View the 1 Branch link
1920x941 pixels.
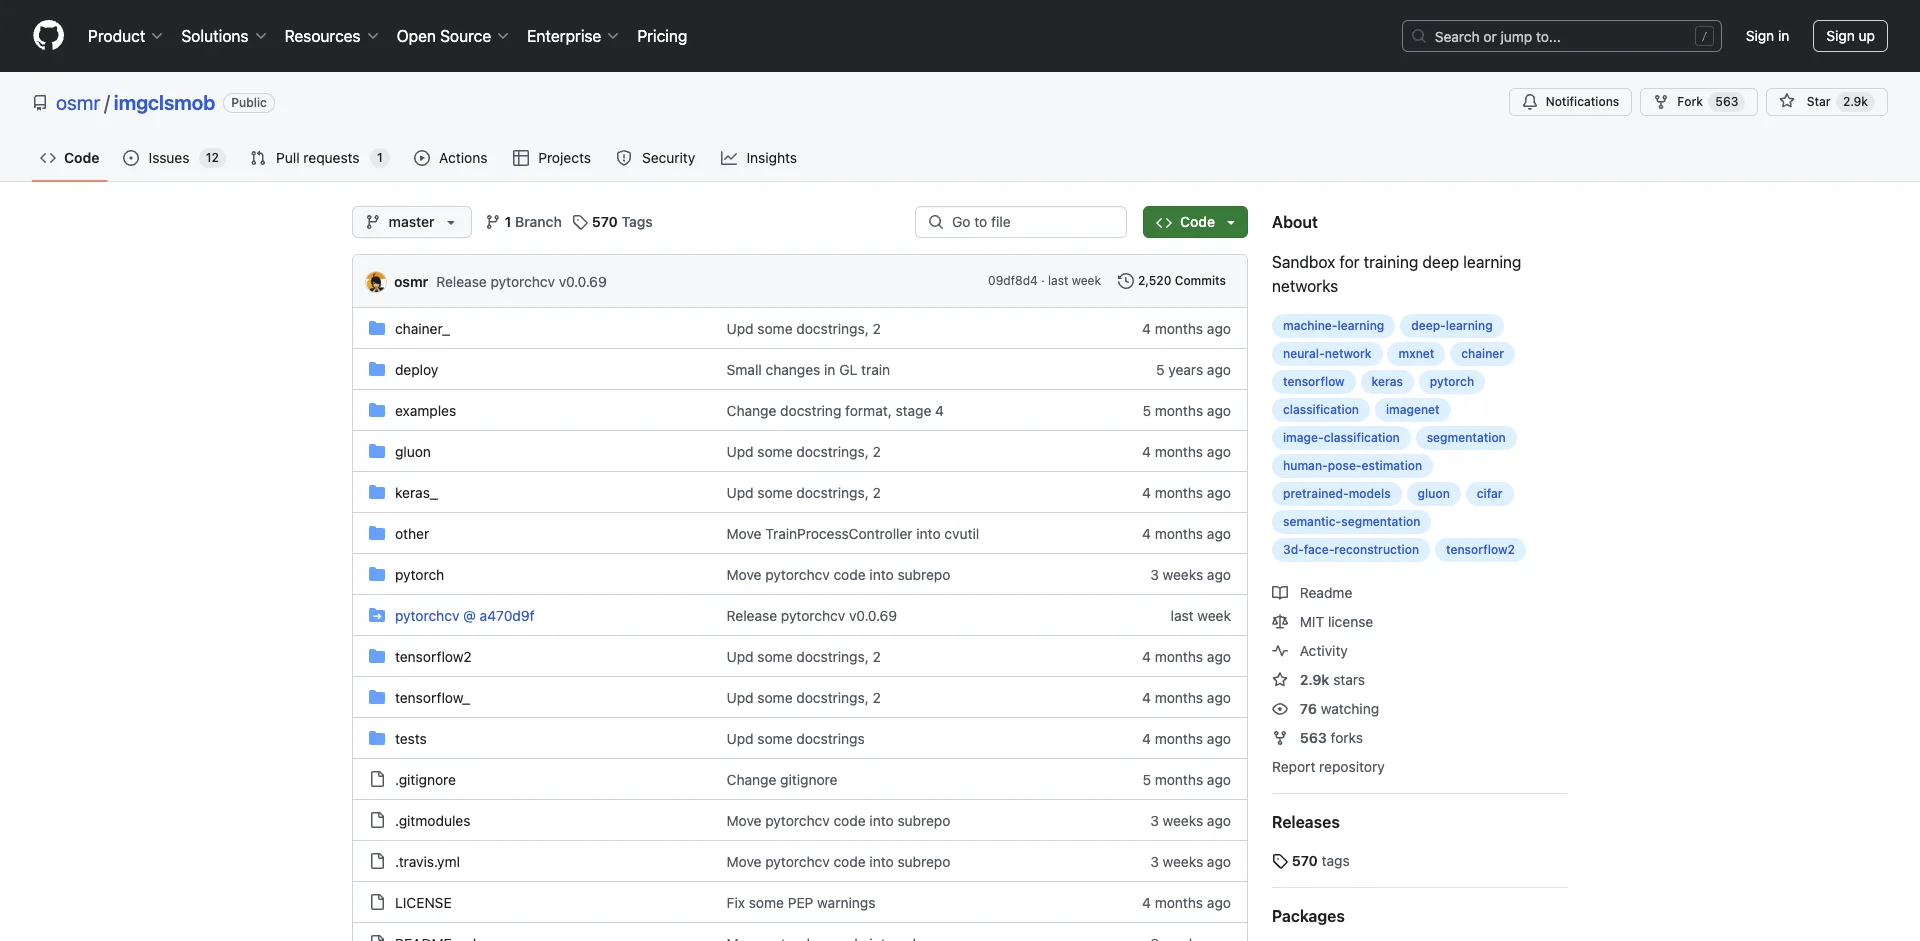[x=523, y=222]
